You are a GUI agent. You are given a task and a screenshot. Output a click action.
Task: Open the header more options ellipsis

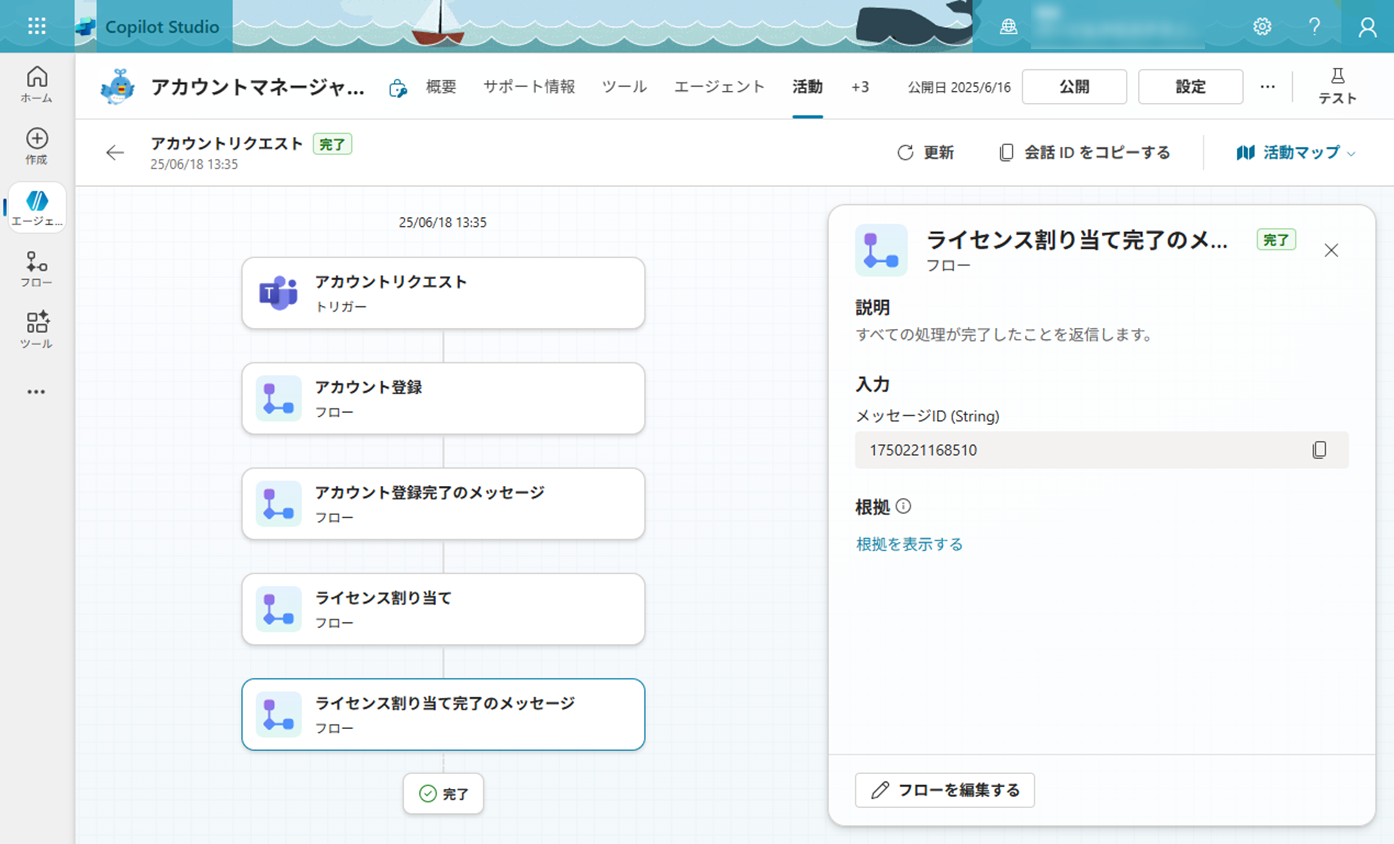pos(1268,87)
